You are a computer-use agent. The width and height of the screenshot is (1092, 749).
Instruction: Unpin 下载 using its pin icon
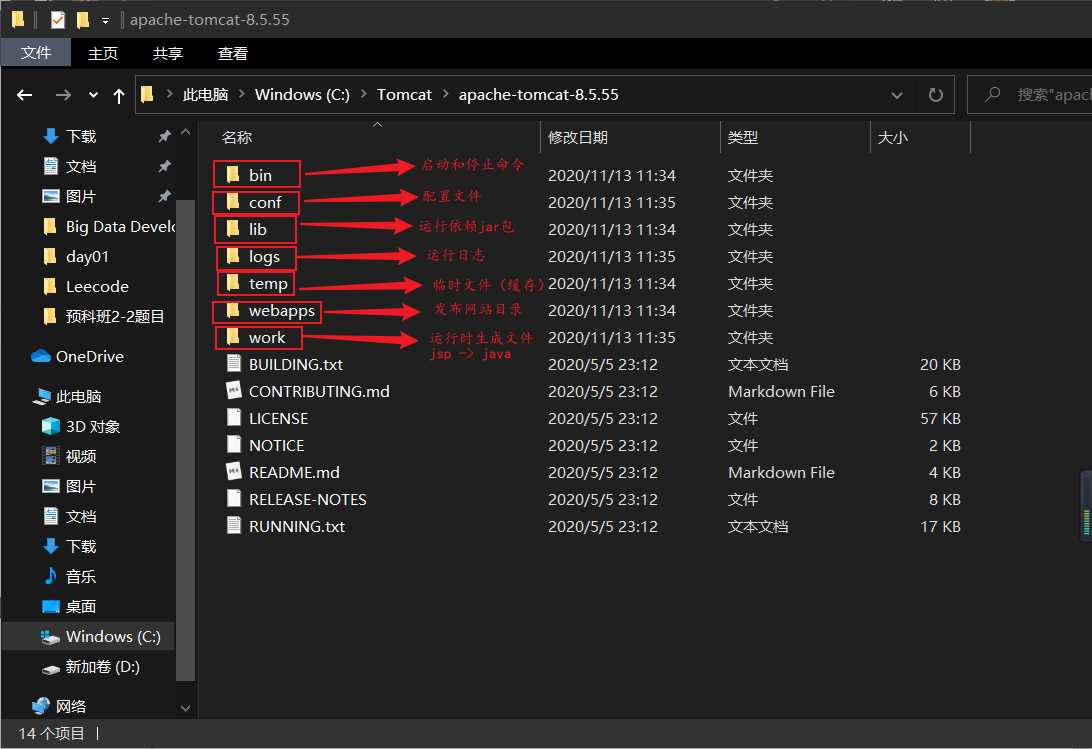tap(164, 137)
